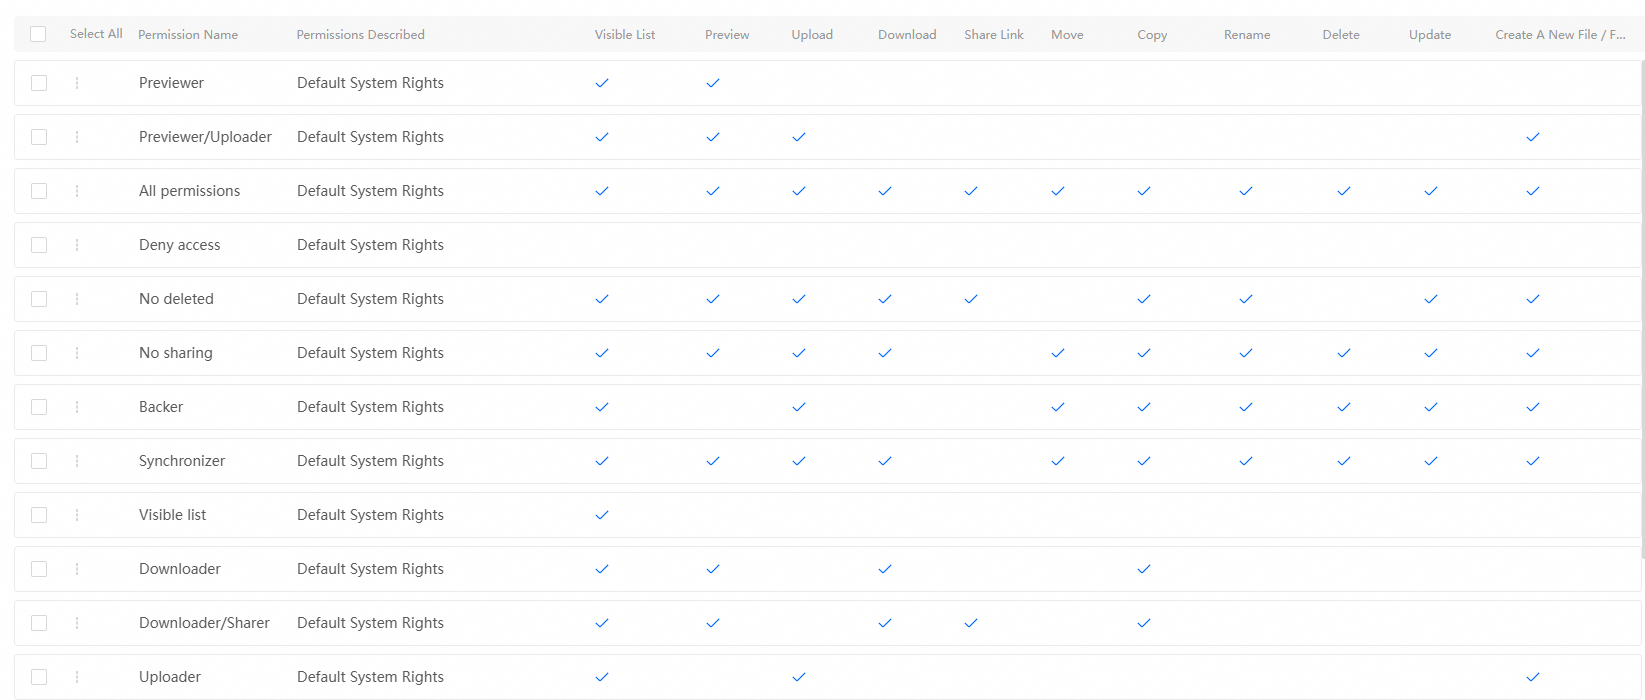This screenshot has height=700, width=1645.
Task: Click Backer's Rename checkmark
Action: 1246,407
